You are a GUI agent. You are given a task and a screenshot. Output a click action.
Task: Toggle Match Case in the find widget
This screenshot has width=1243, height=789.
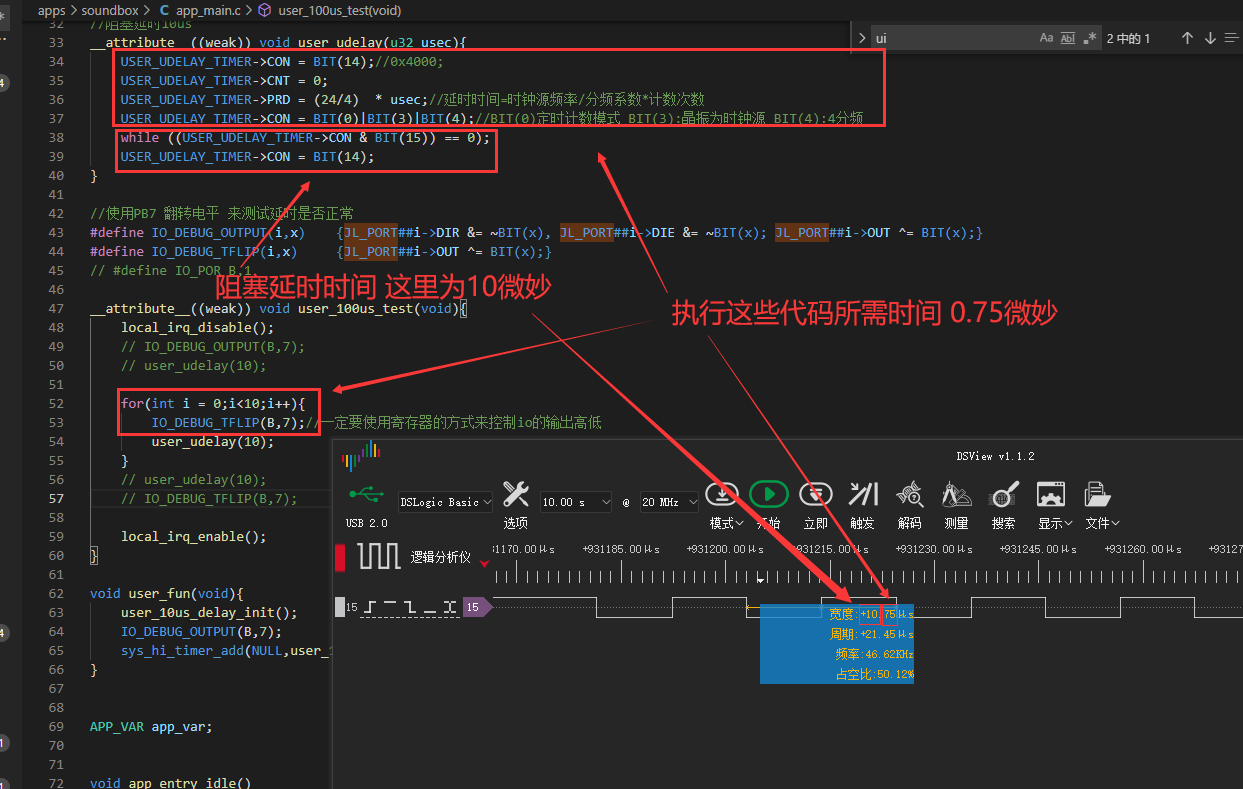point(1046,38)
